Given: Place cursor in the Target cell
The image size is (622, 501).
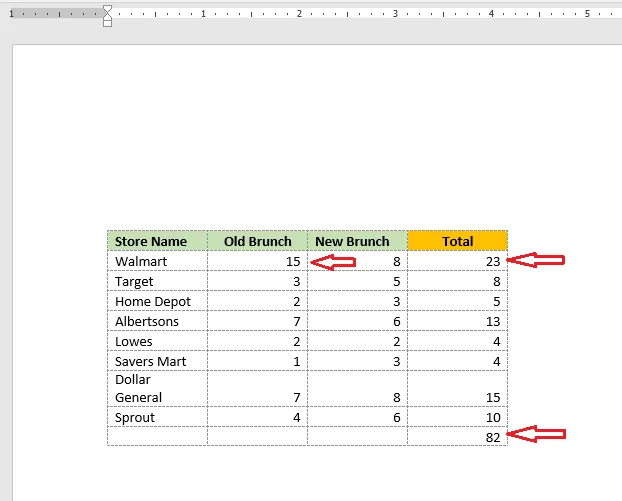Looking at the screenshot, I should click(x=157, y=281).
